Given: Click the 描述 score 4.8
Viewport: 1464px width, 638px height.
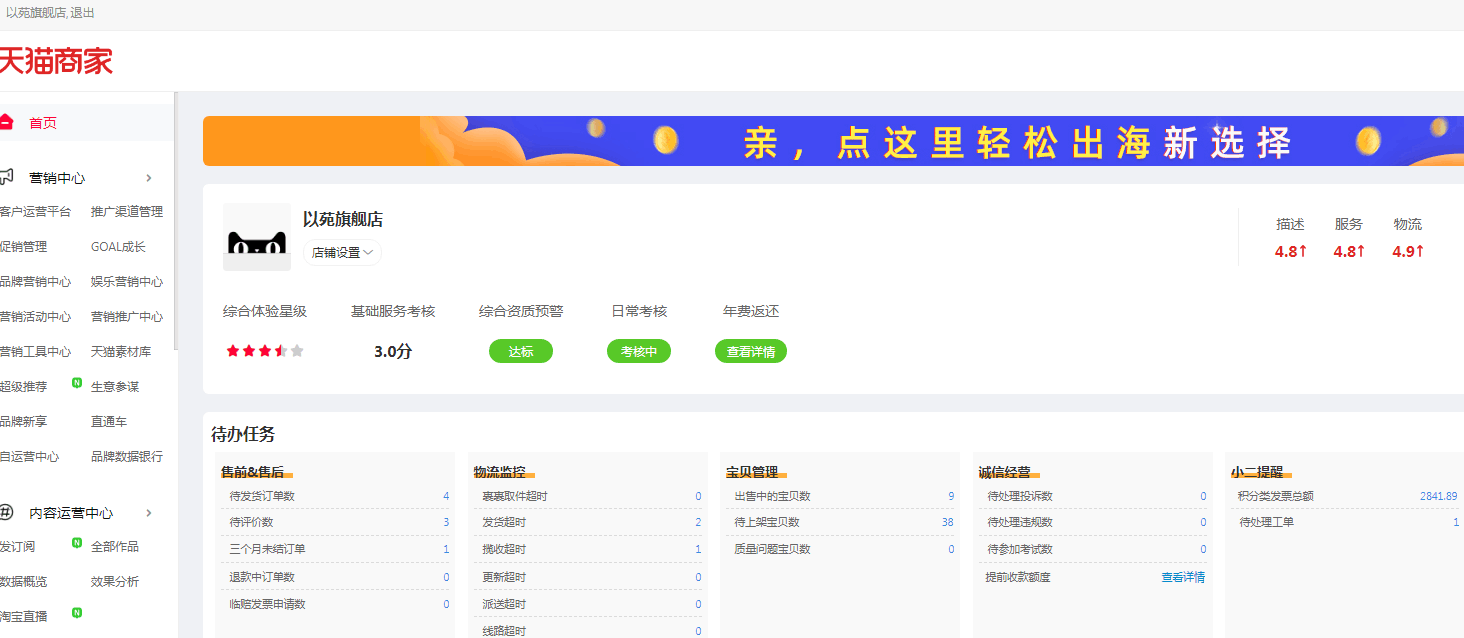Looking at the screenshot, I should 1291,251.
